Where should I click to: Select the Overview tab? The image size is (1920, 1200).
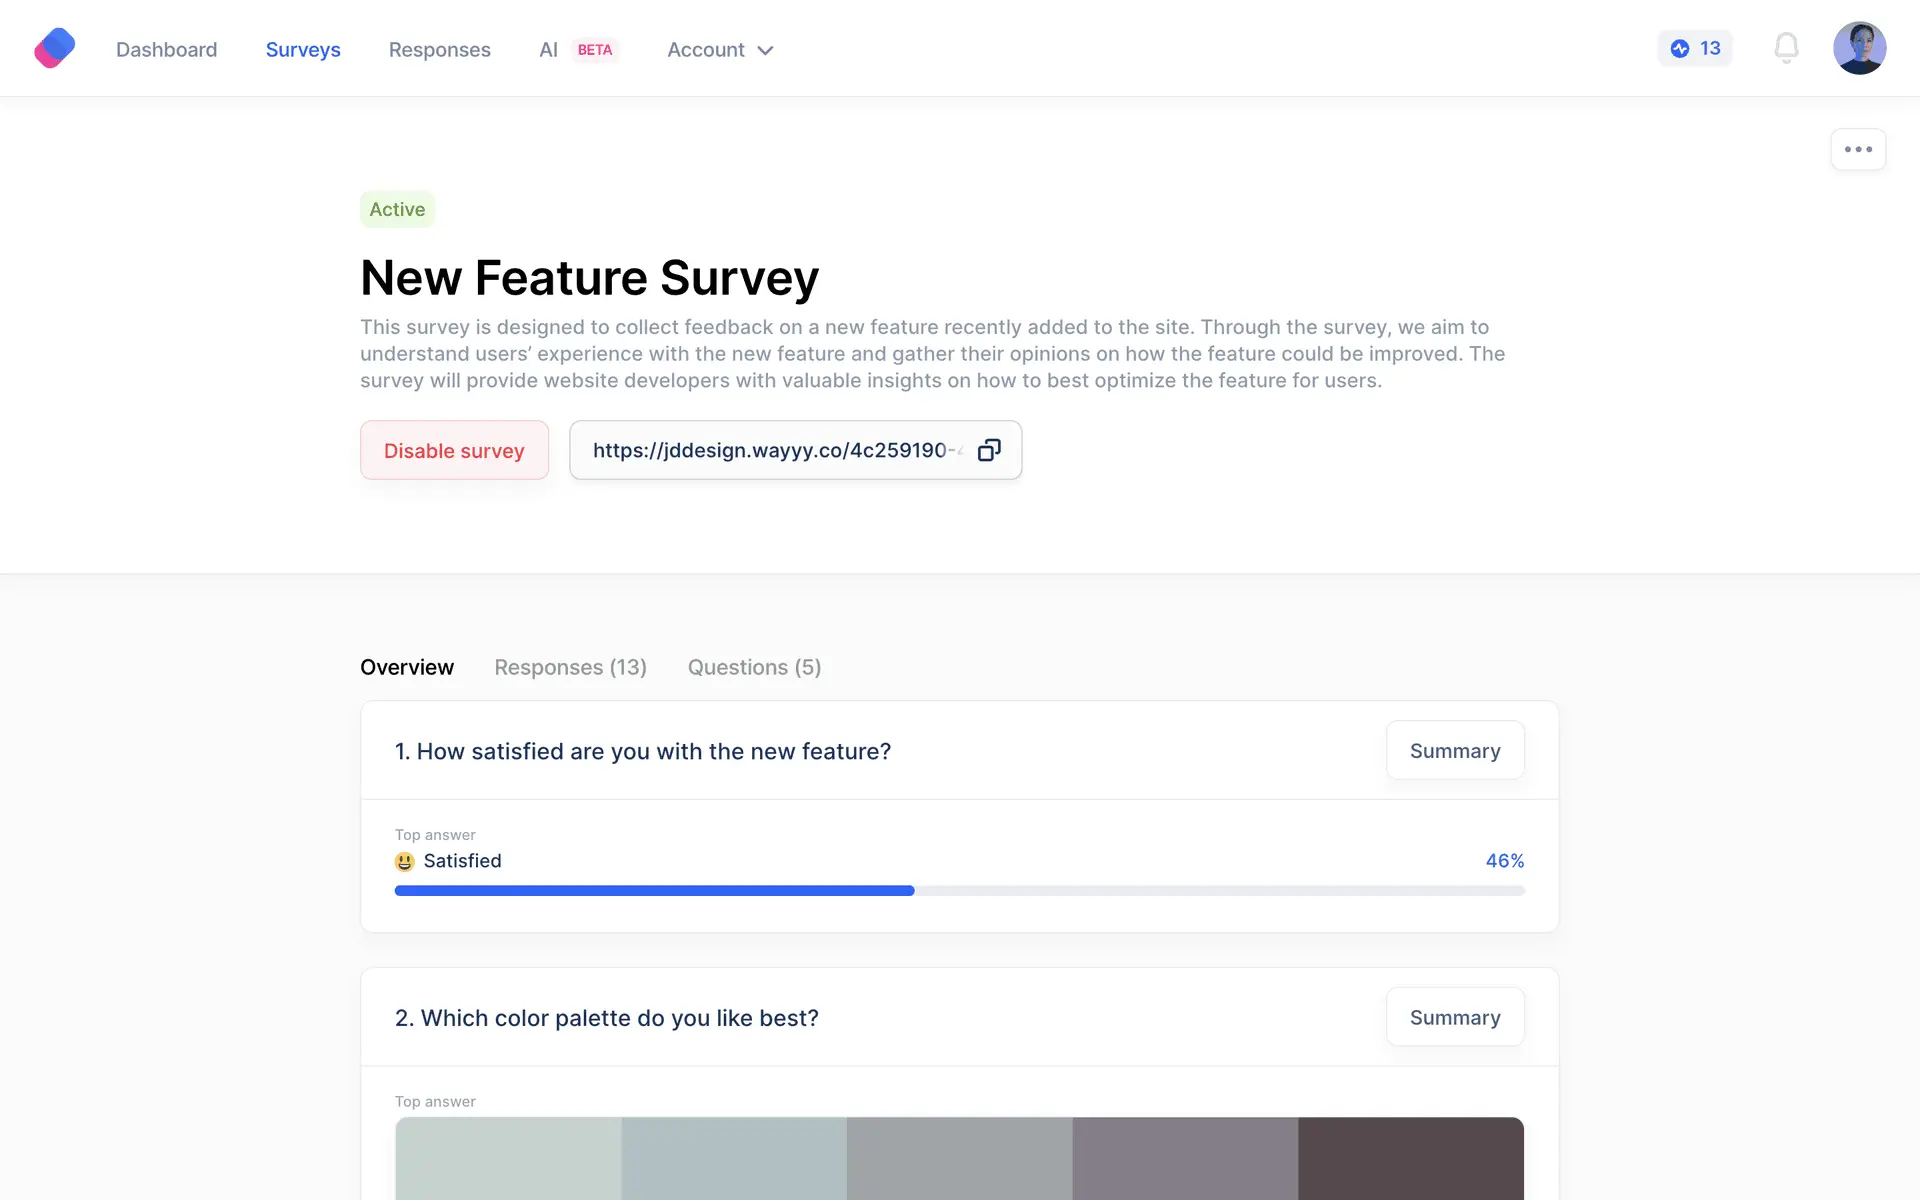coord(407,667)
